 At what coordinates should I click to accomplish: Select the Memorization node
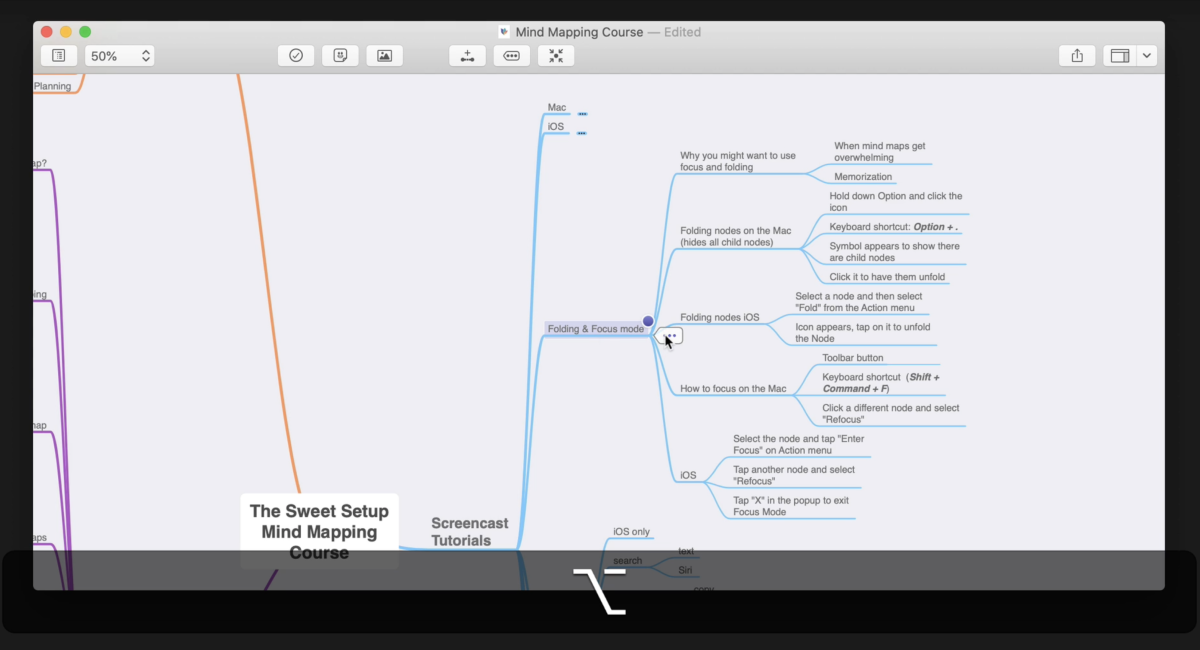click(863, 177)
